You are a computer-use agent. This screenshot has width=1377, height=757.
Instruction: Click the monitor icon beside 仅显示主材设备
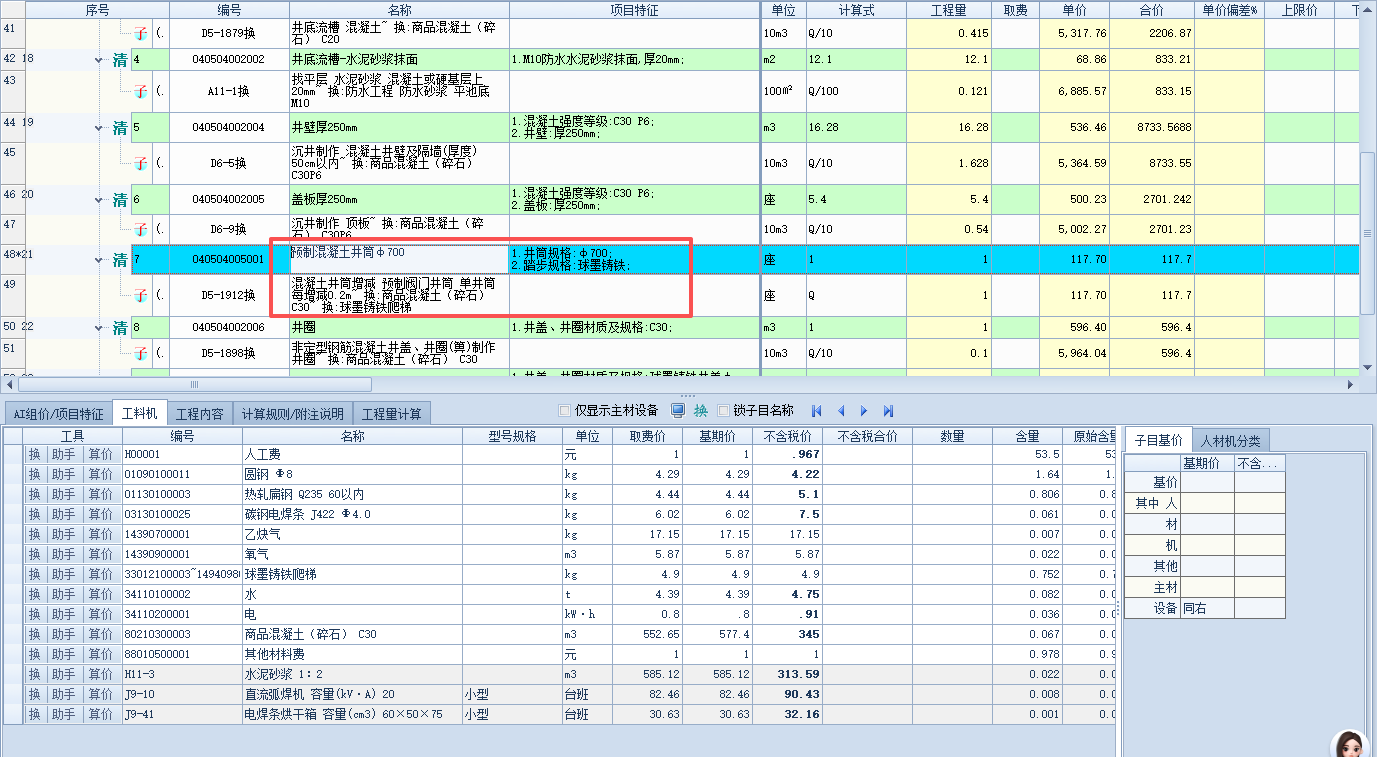coord(678,410)
